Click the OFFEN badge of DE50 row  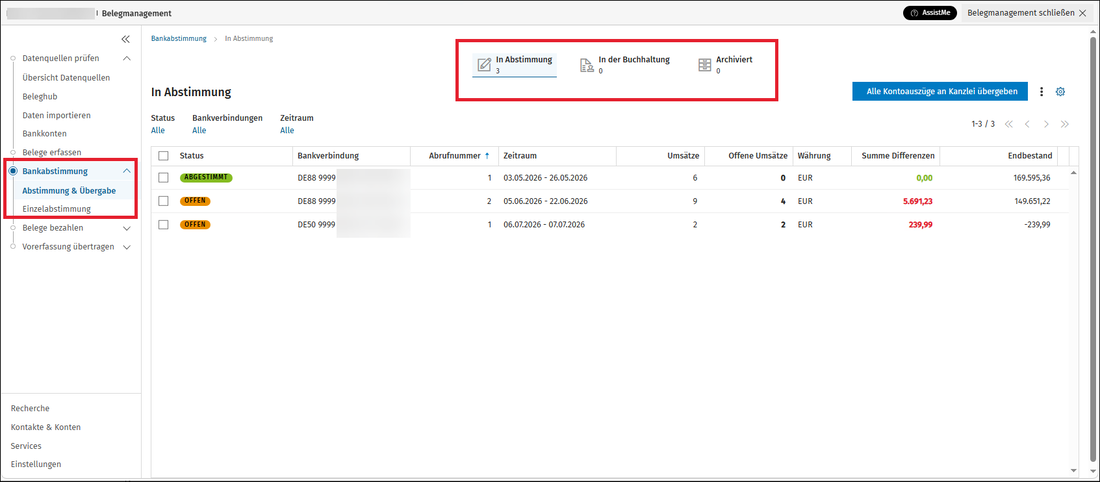coord(195,225)
